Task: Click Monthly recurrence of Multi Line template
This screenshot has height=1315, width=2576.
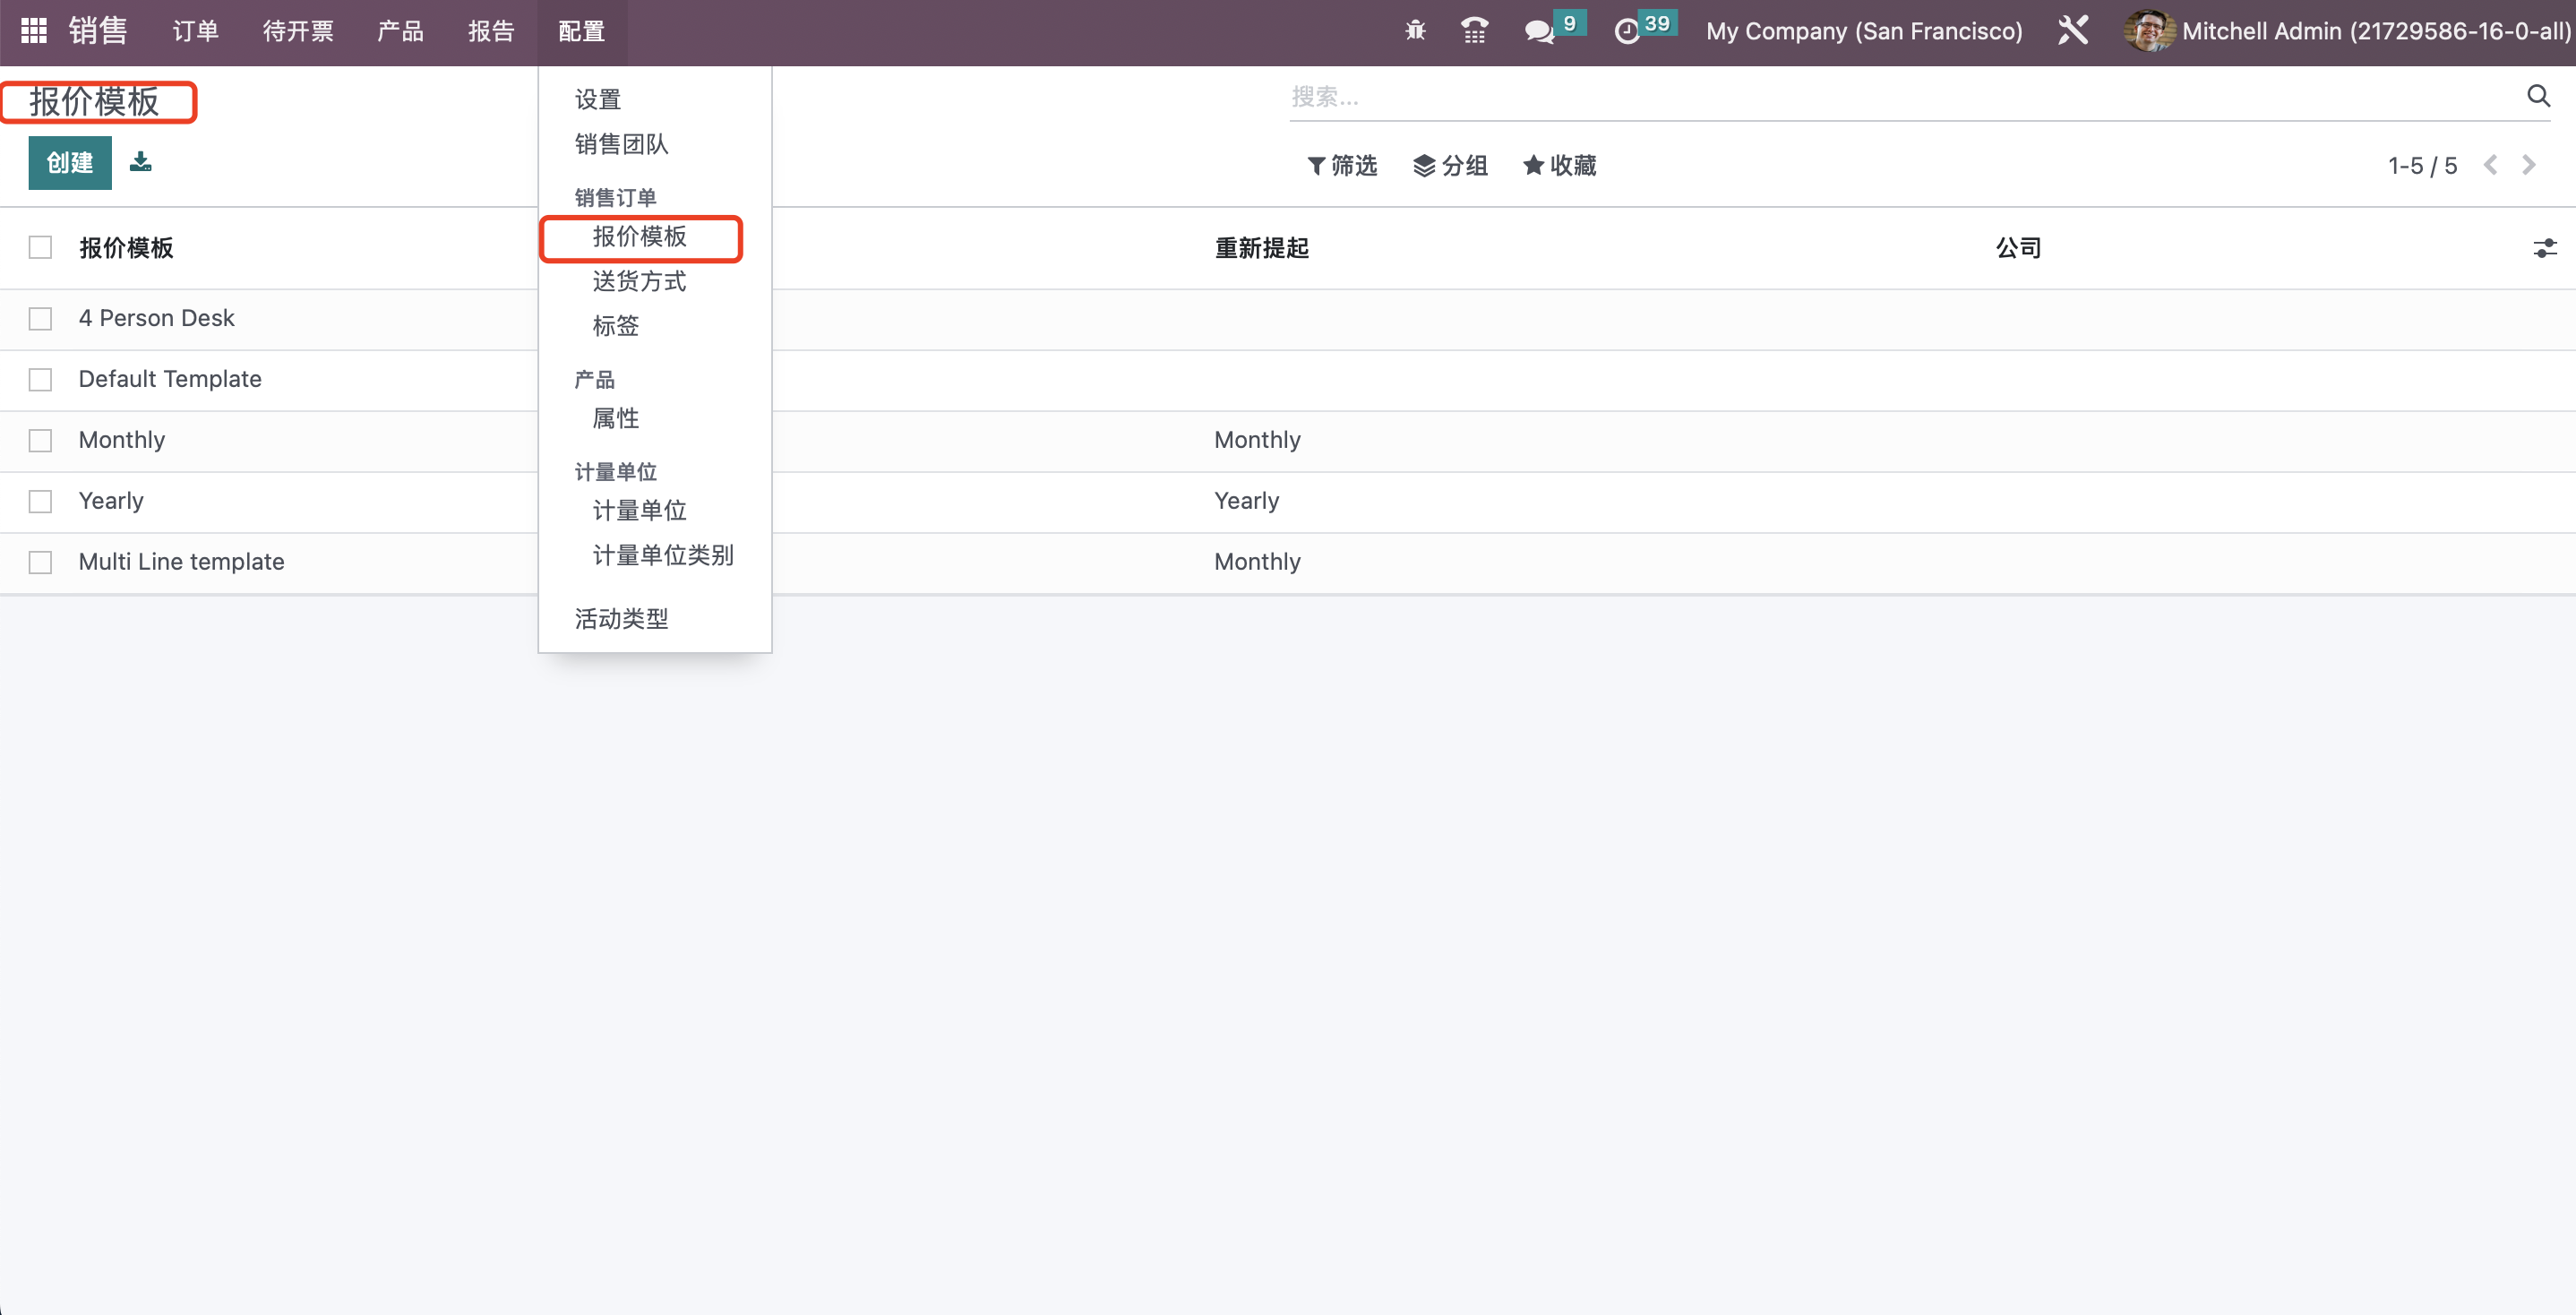Action: (1257, 562)
